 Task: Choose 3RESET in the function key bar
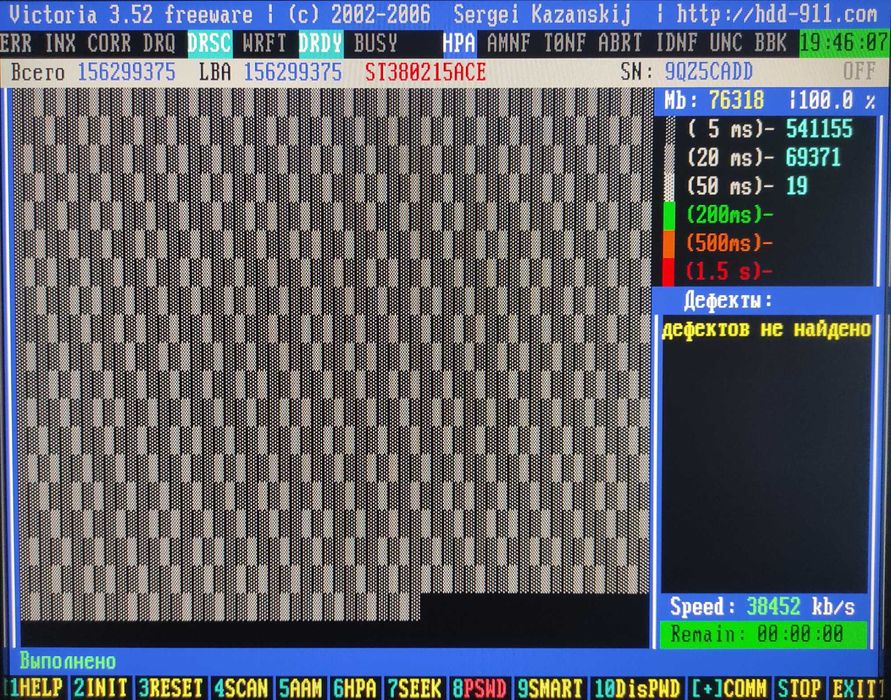tap(171, 688)
